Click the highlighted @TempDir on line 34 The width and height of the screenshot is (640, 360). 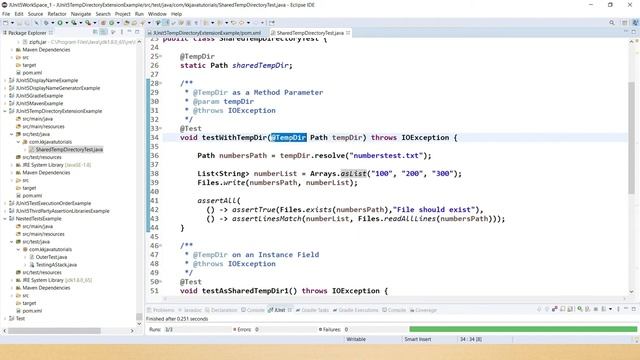289,138
